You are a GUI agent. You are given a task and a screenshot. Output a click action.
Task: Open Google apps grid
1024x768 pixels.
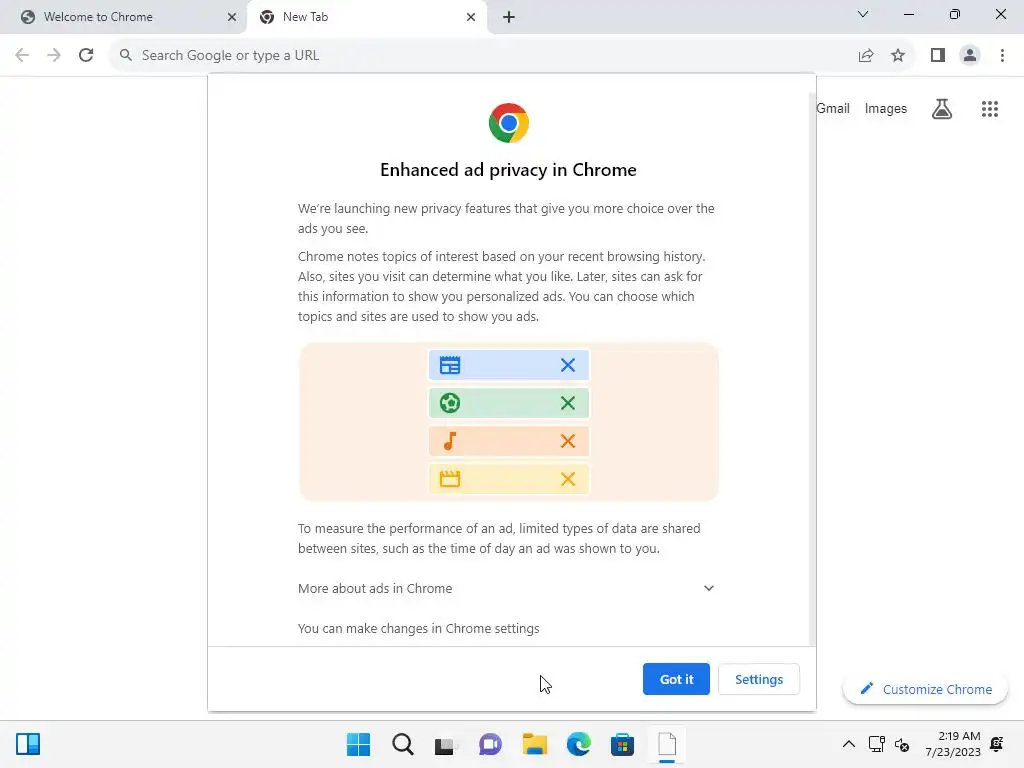pyautogui.click(x=990, y=108)
